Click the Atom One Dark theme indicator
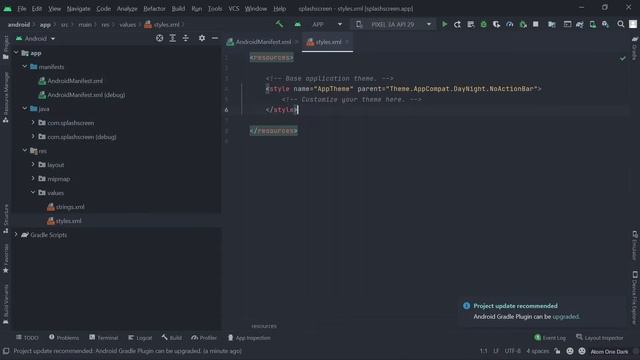Viewport: 640px width, 360px height. tap(609, 351)
